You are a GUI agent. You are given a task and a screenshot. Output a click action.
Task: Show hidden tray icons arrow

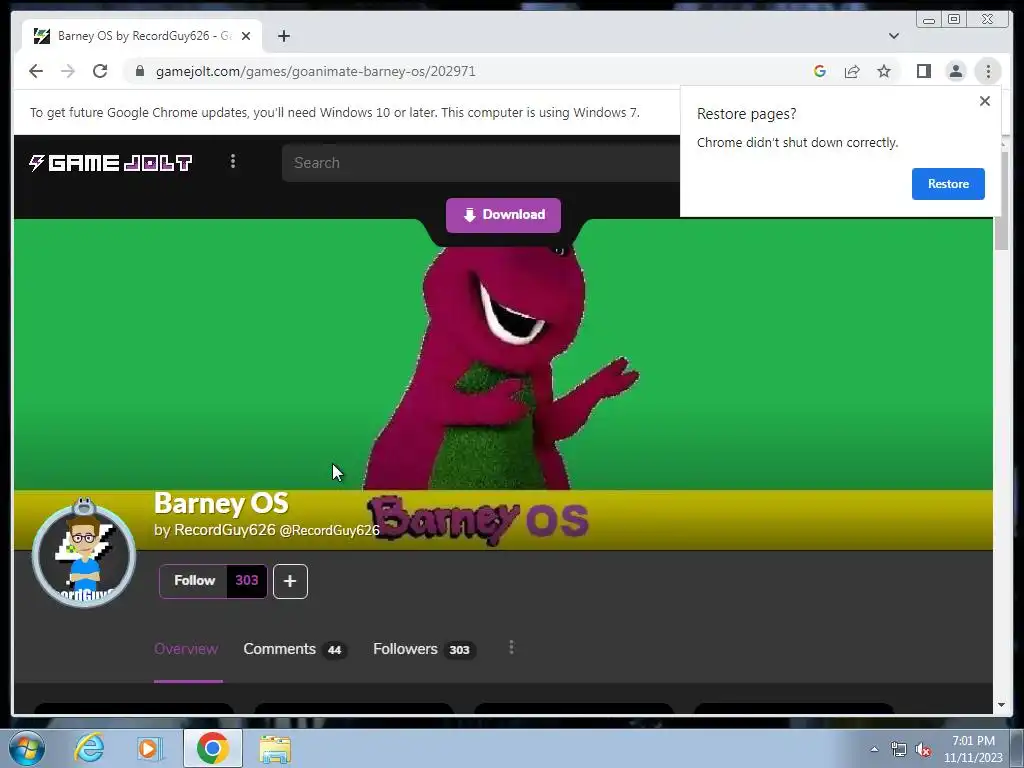[x=874, y=749]
